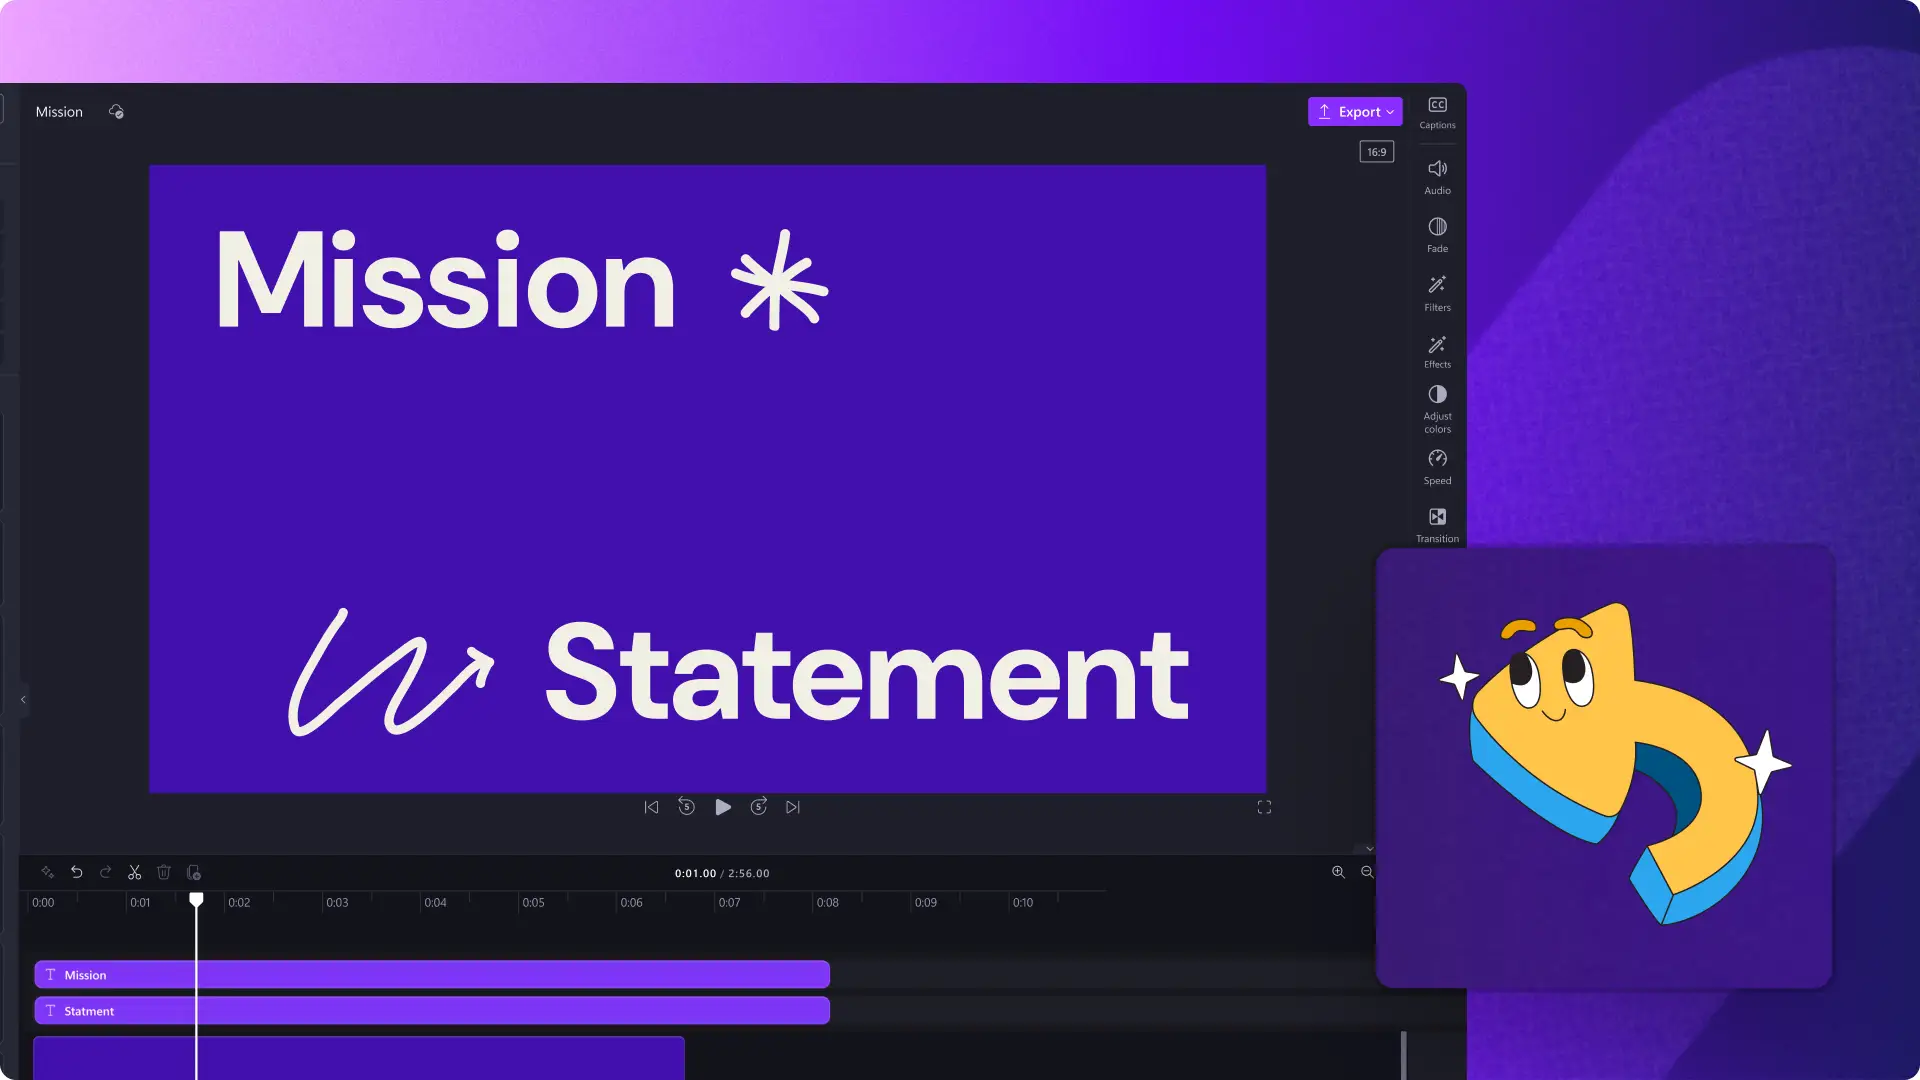Open Adjust Colors panel

tap(1437, 407)
